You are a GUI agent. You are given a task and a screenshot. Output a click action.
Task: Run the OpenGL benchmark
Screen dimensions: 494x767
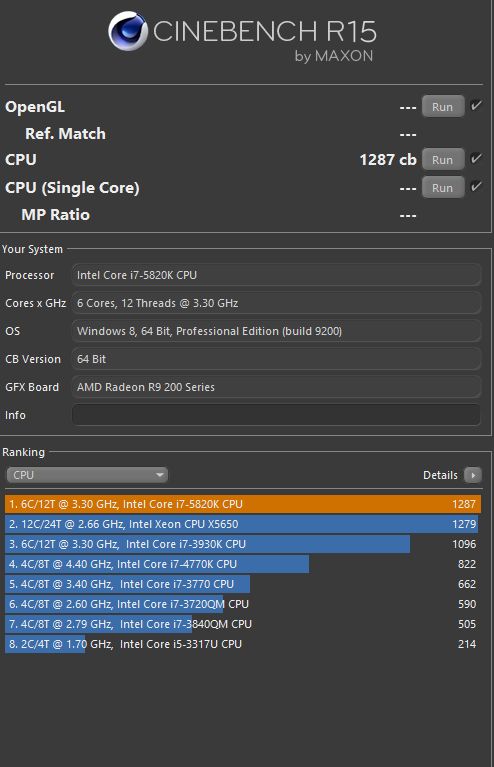point(443,107)
